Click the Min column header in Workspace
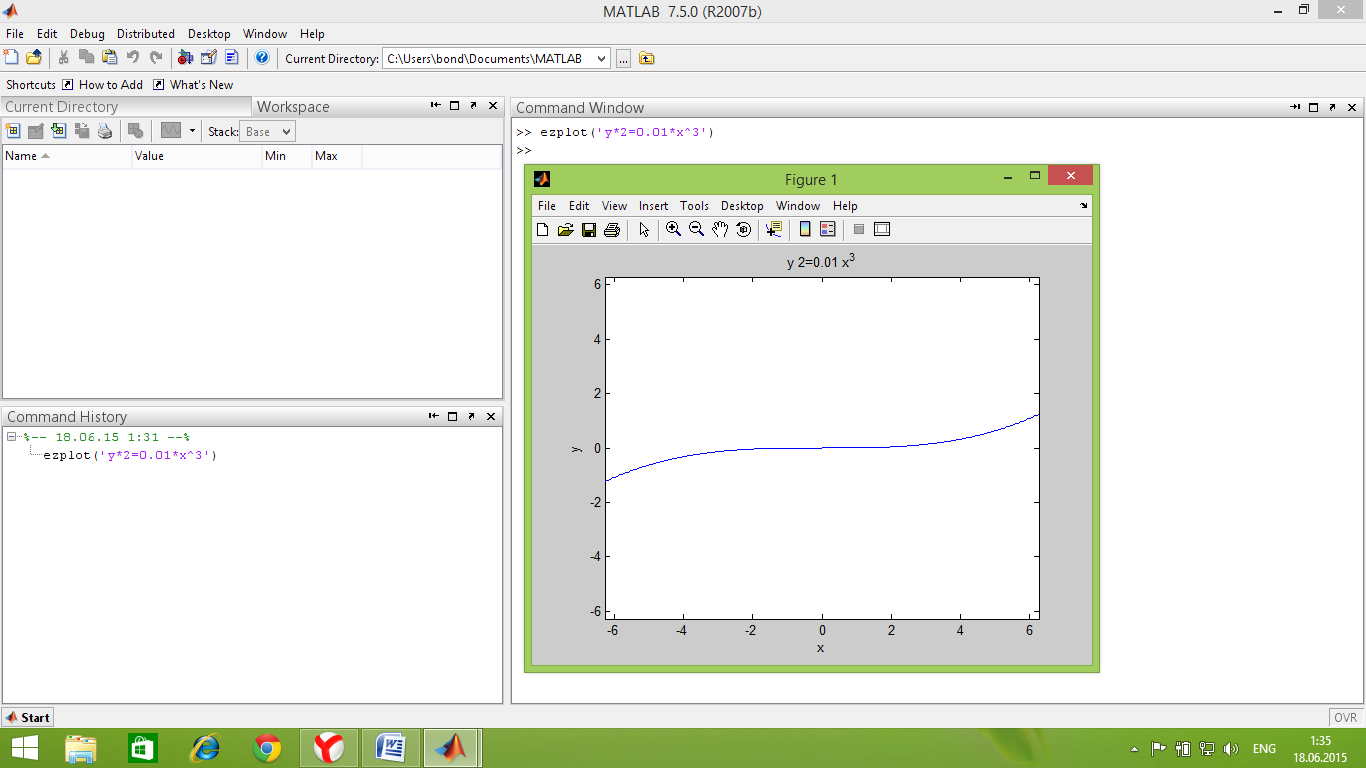The image size is (1366, 768). [286, 156]
